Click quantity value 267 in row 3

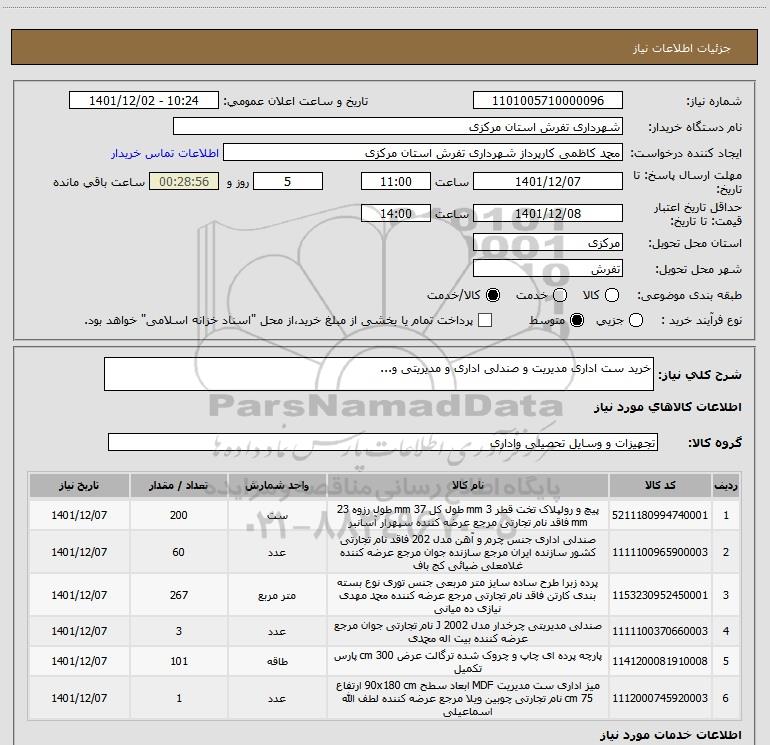tap(179, 595)
